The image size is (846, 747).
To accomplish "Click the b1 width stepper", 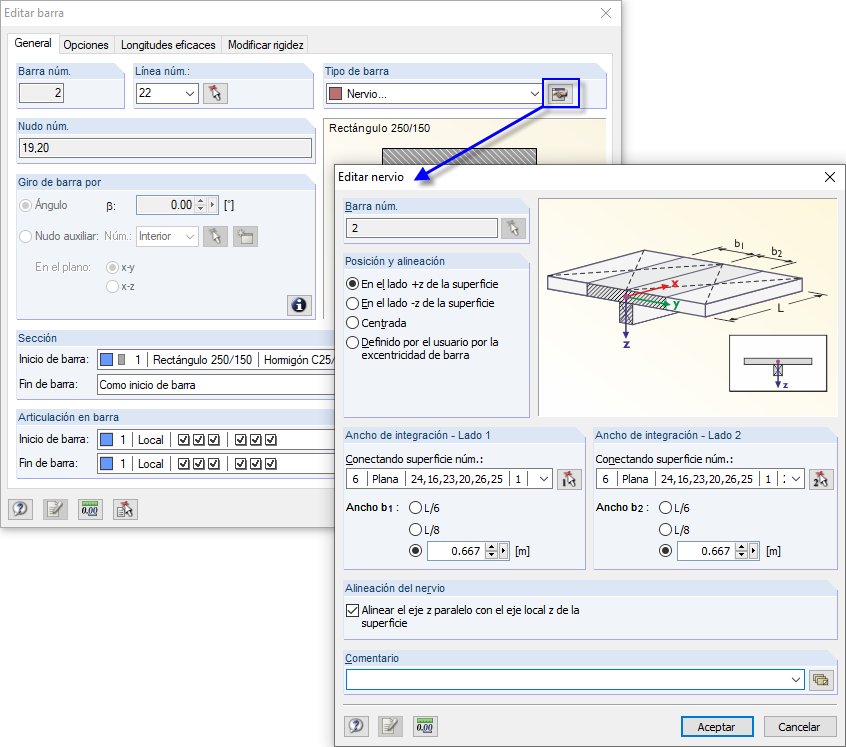I will point(491,551).
